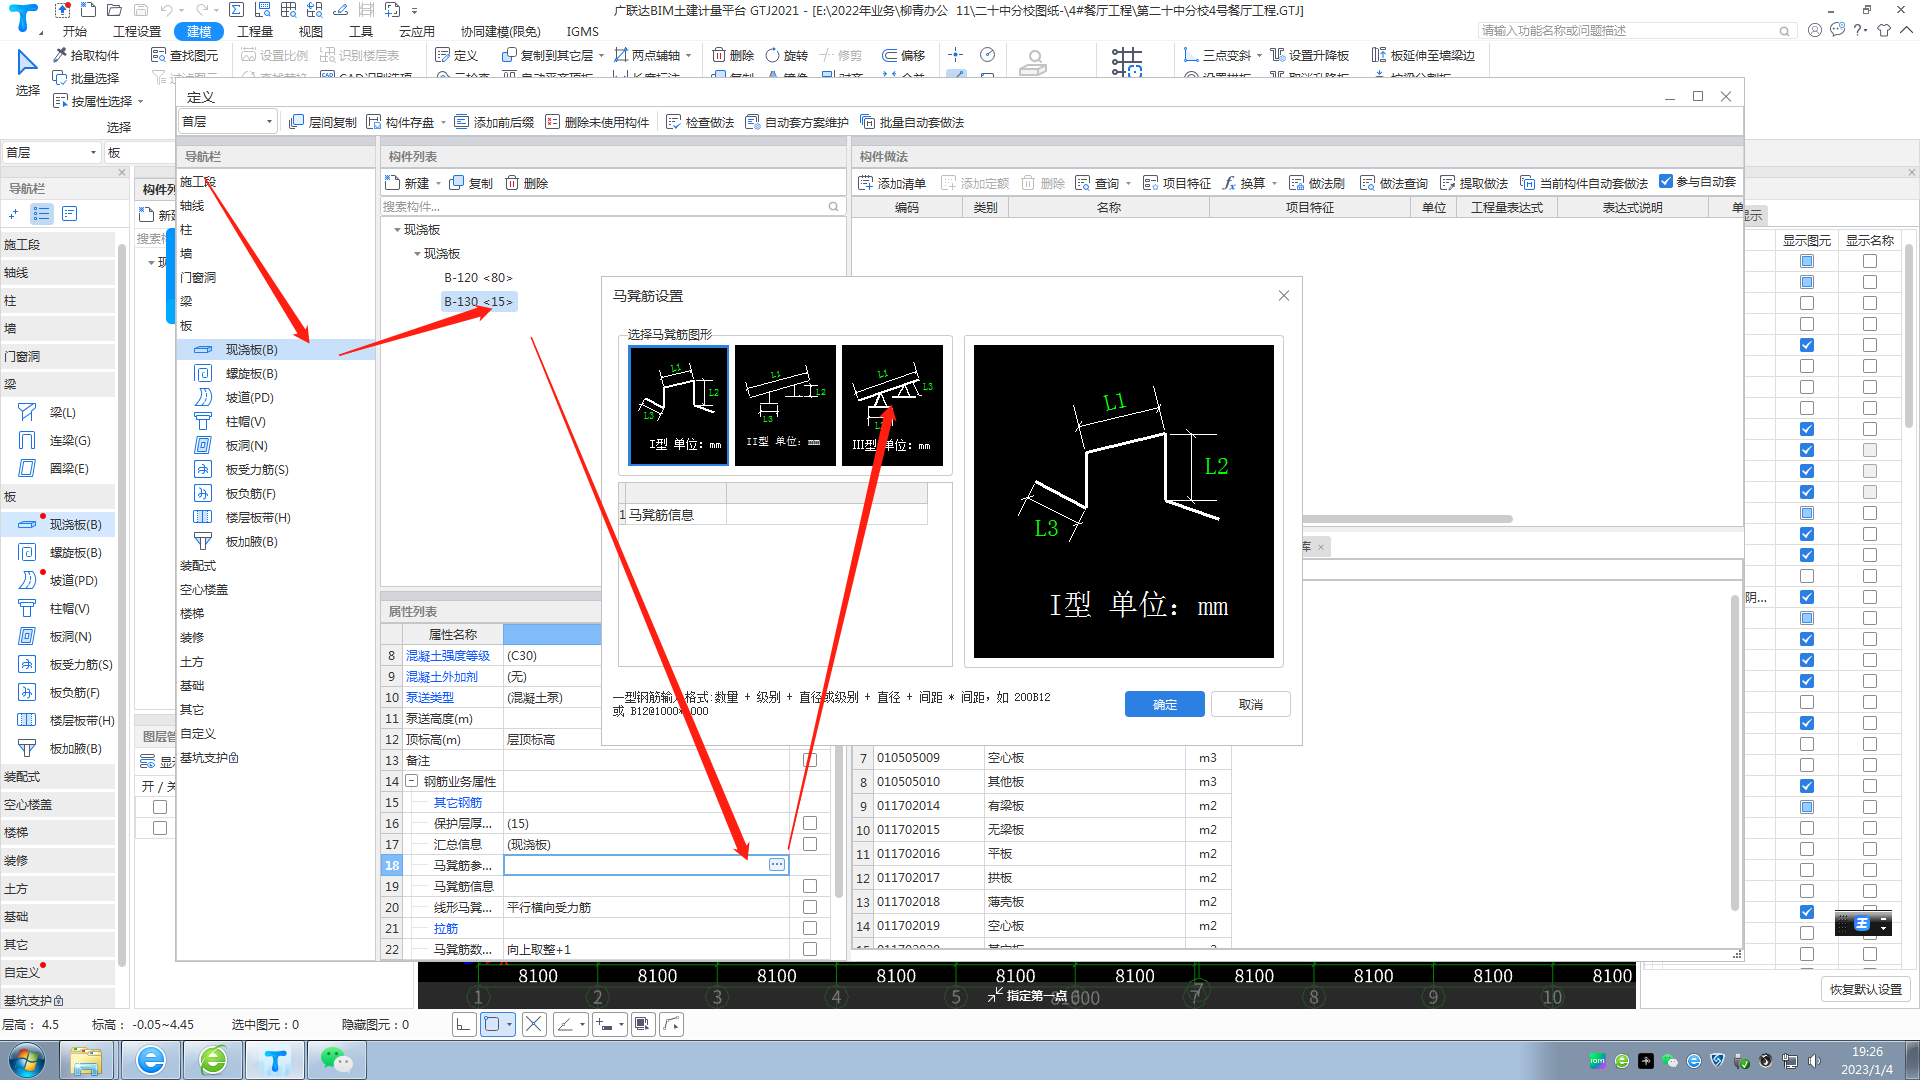Viewport: 1920px width, 1080px height.
Task: Select the II型 stirrup shape thumbnail
Action: [x=785, y=405]
